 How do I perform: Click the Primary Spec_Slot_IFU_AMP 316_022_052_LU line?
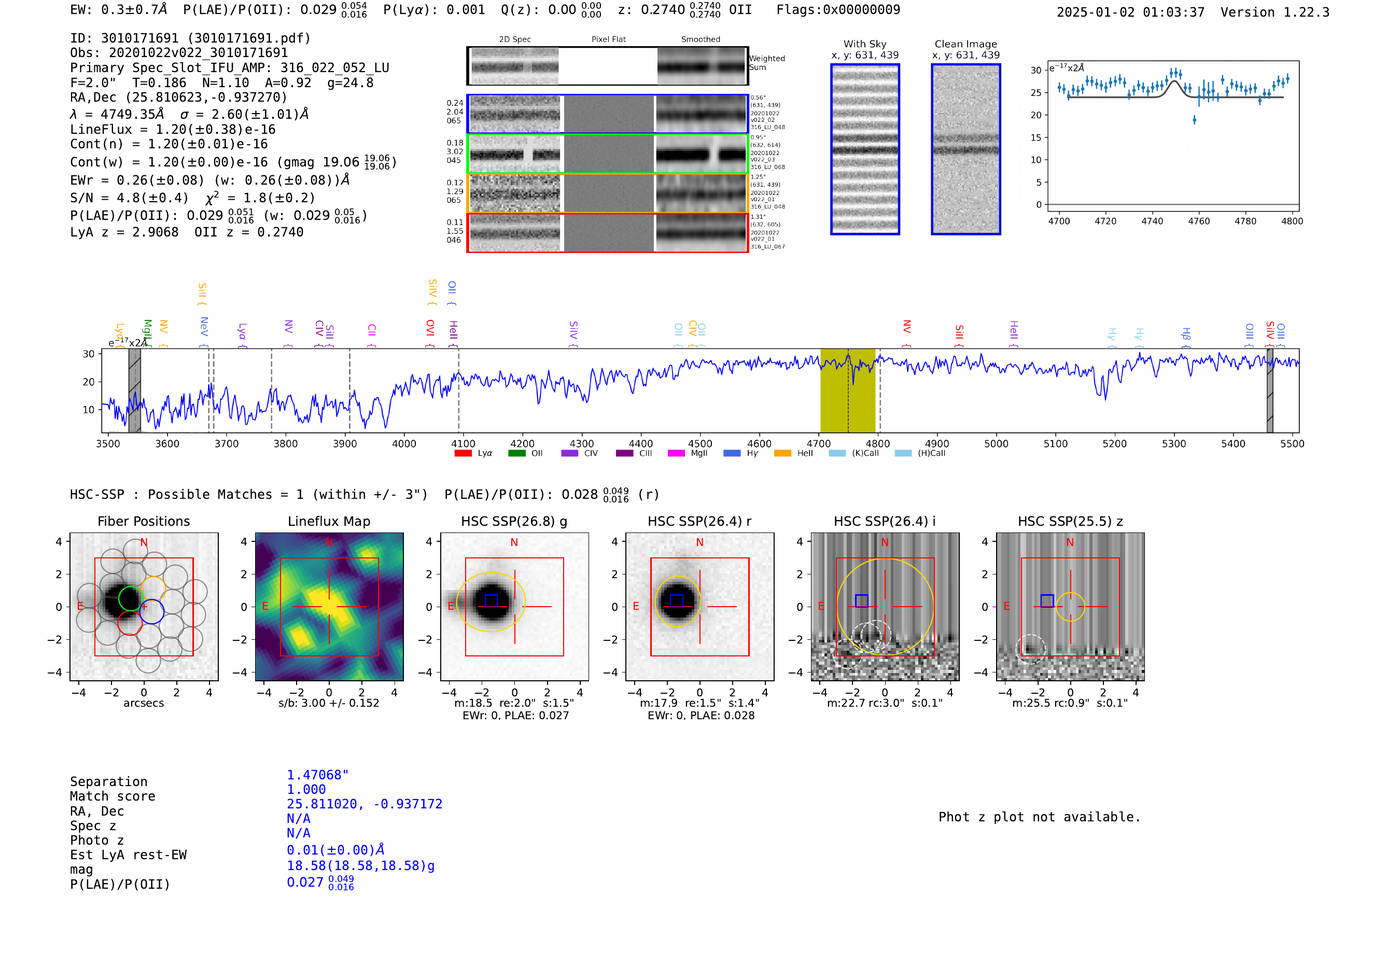pos(230,68)
